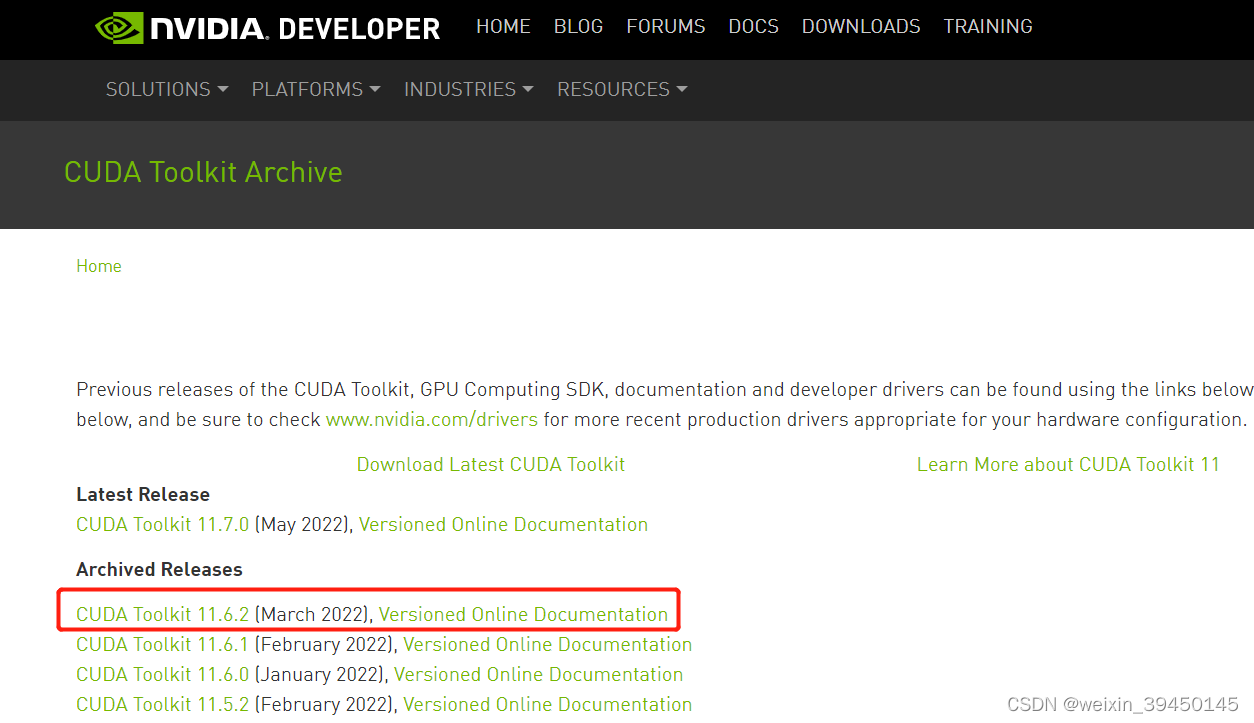Click the (January 2022) date text
The image size is (1254, 723).
coord(320,675)
